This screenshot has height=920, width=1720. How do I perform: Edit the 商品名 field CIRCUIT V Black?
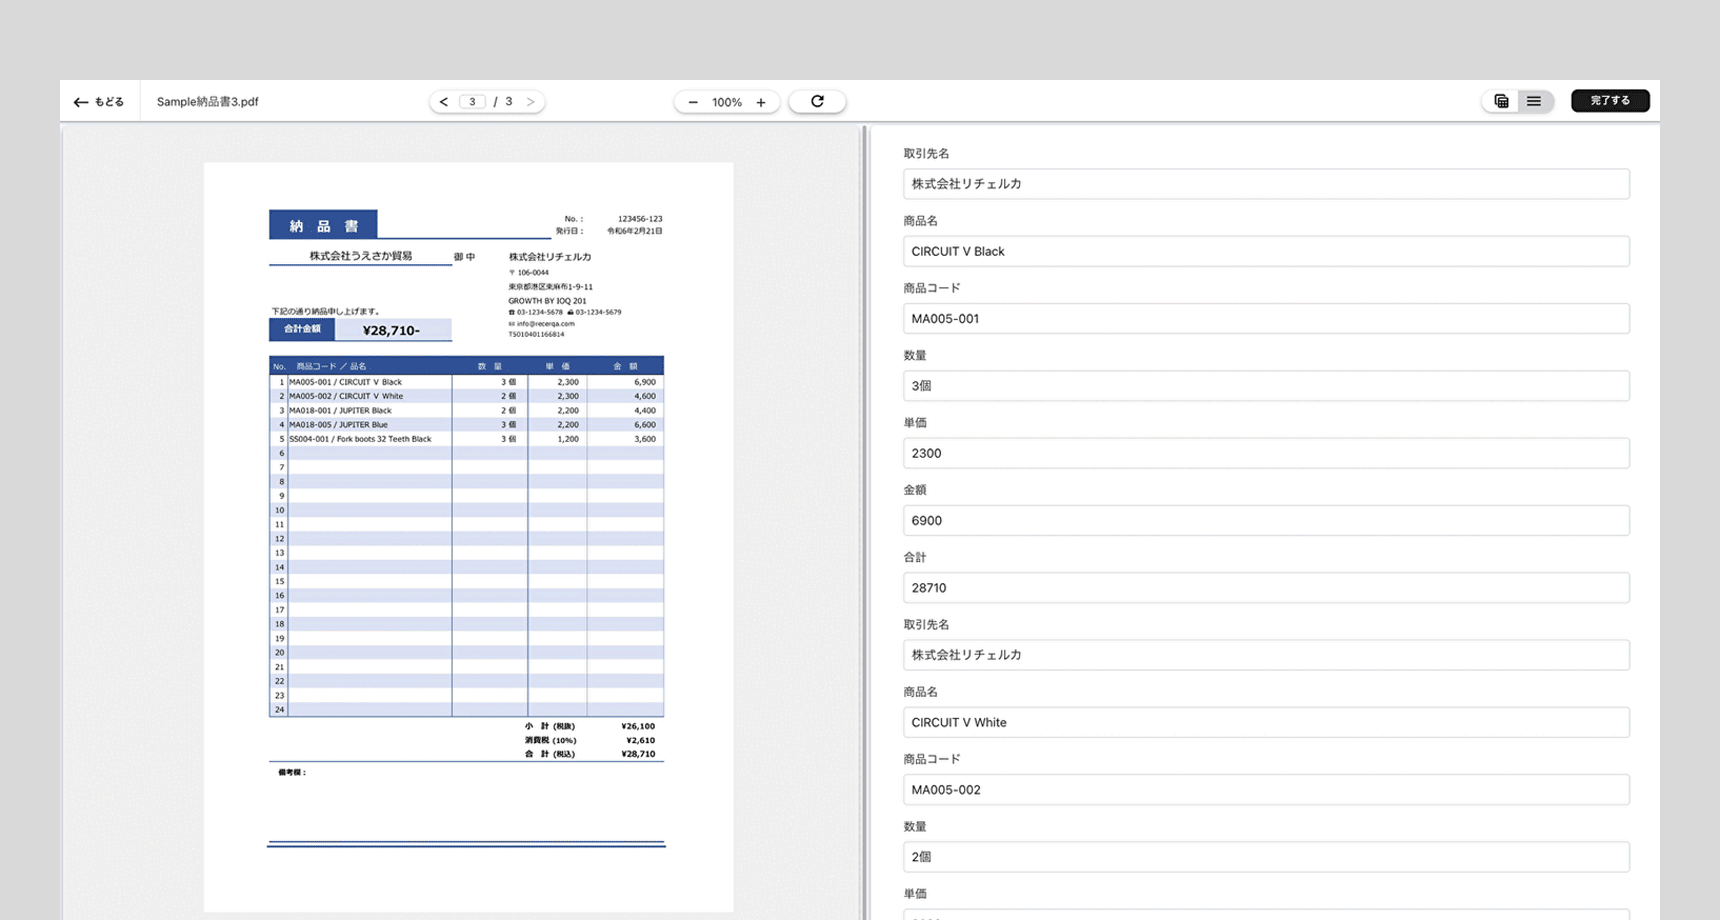[1266, 251]
